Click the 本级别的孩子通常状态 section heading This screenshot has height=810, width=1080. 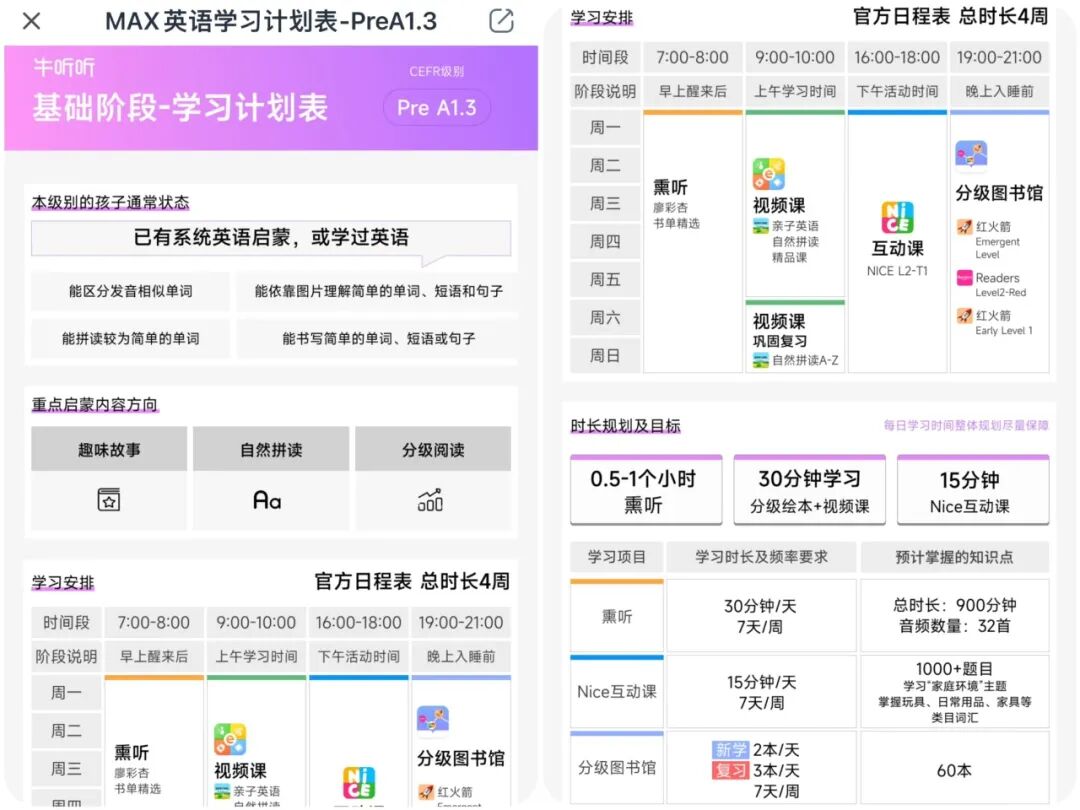coord(110,202)
